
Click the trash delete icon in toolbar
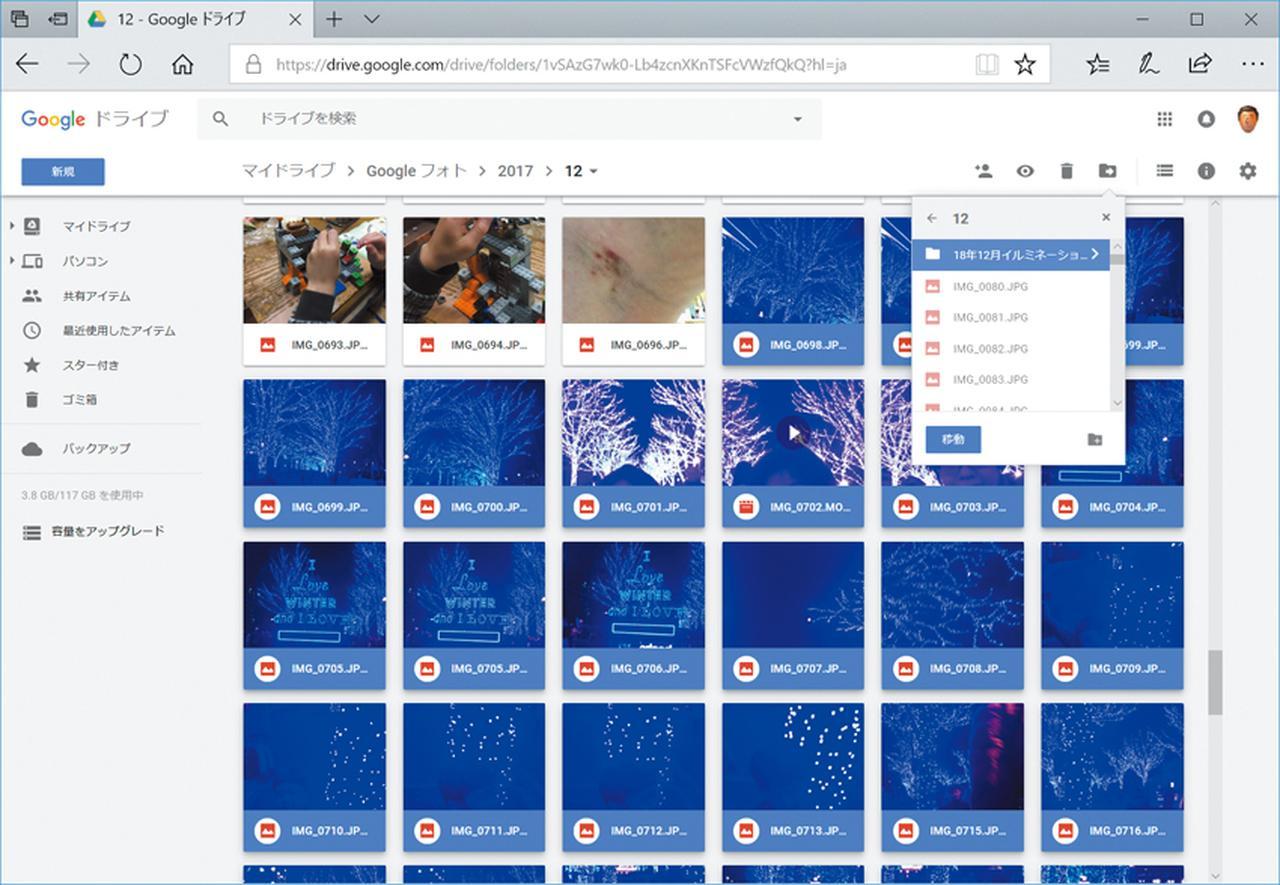(x=1066, y=171)
